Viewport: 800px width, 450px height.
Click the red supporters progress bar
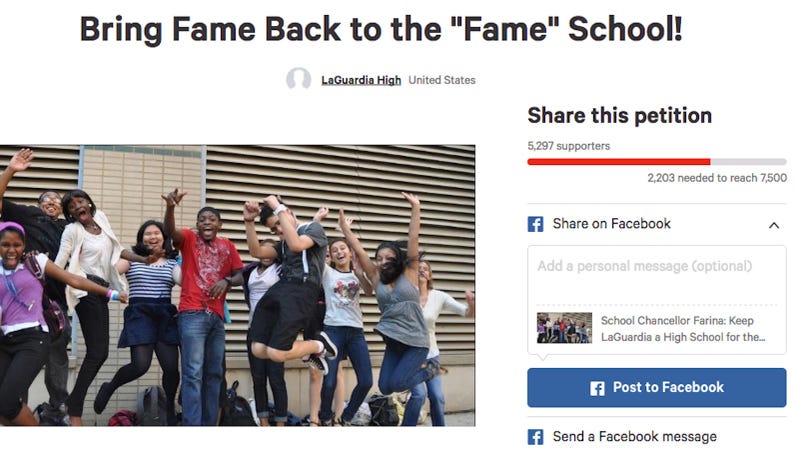coord(619,162)
